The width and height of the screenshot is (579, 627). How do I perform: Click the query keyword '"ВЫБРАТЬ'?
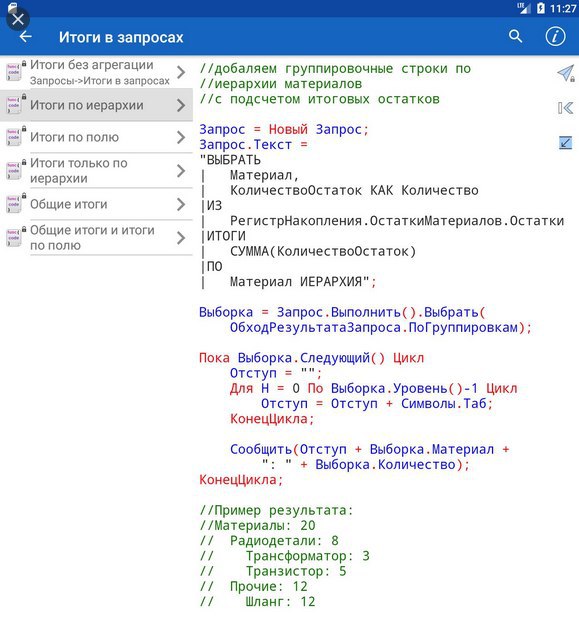click(230, 160)
